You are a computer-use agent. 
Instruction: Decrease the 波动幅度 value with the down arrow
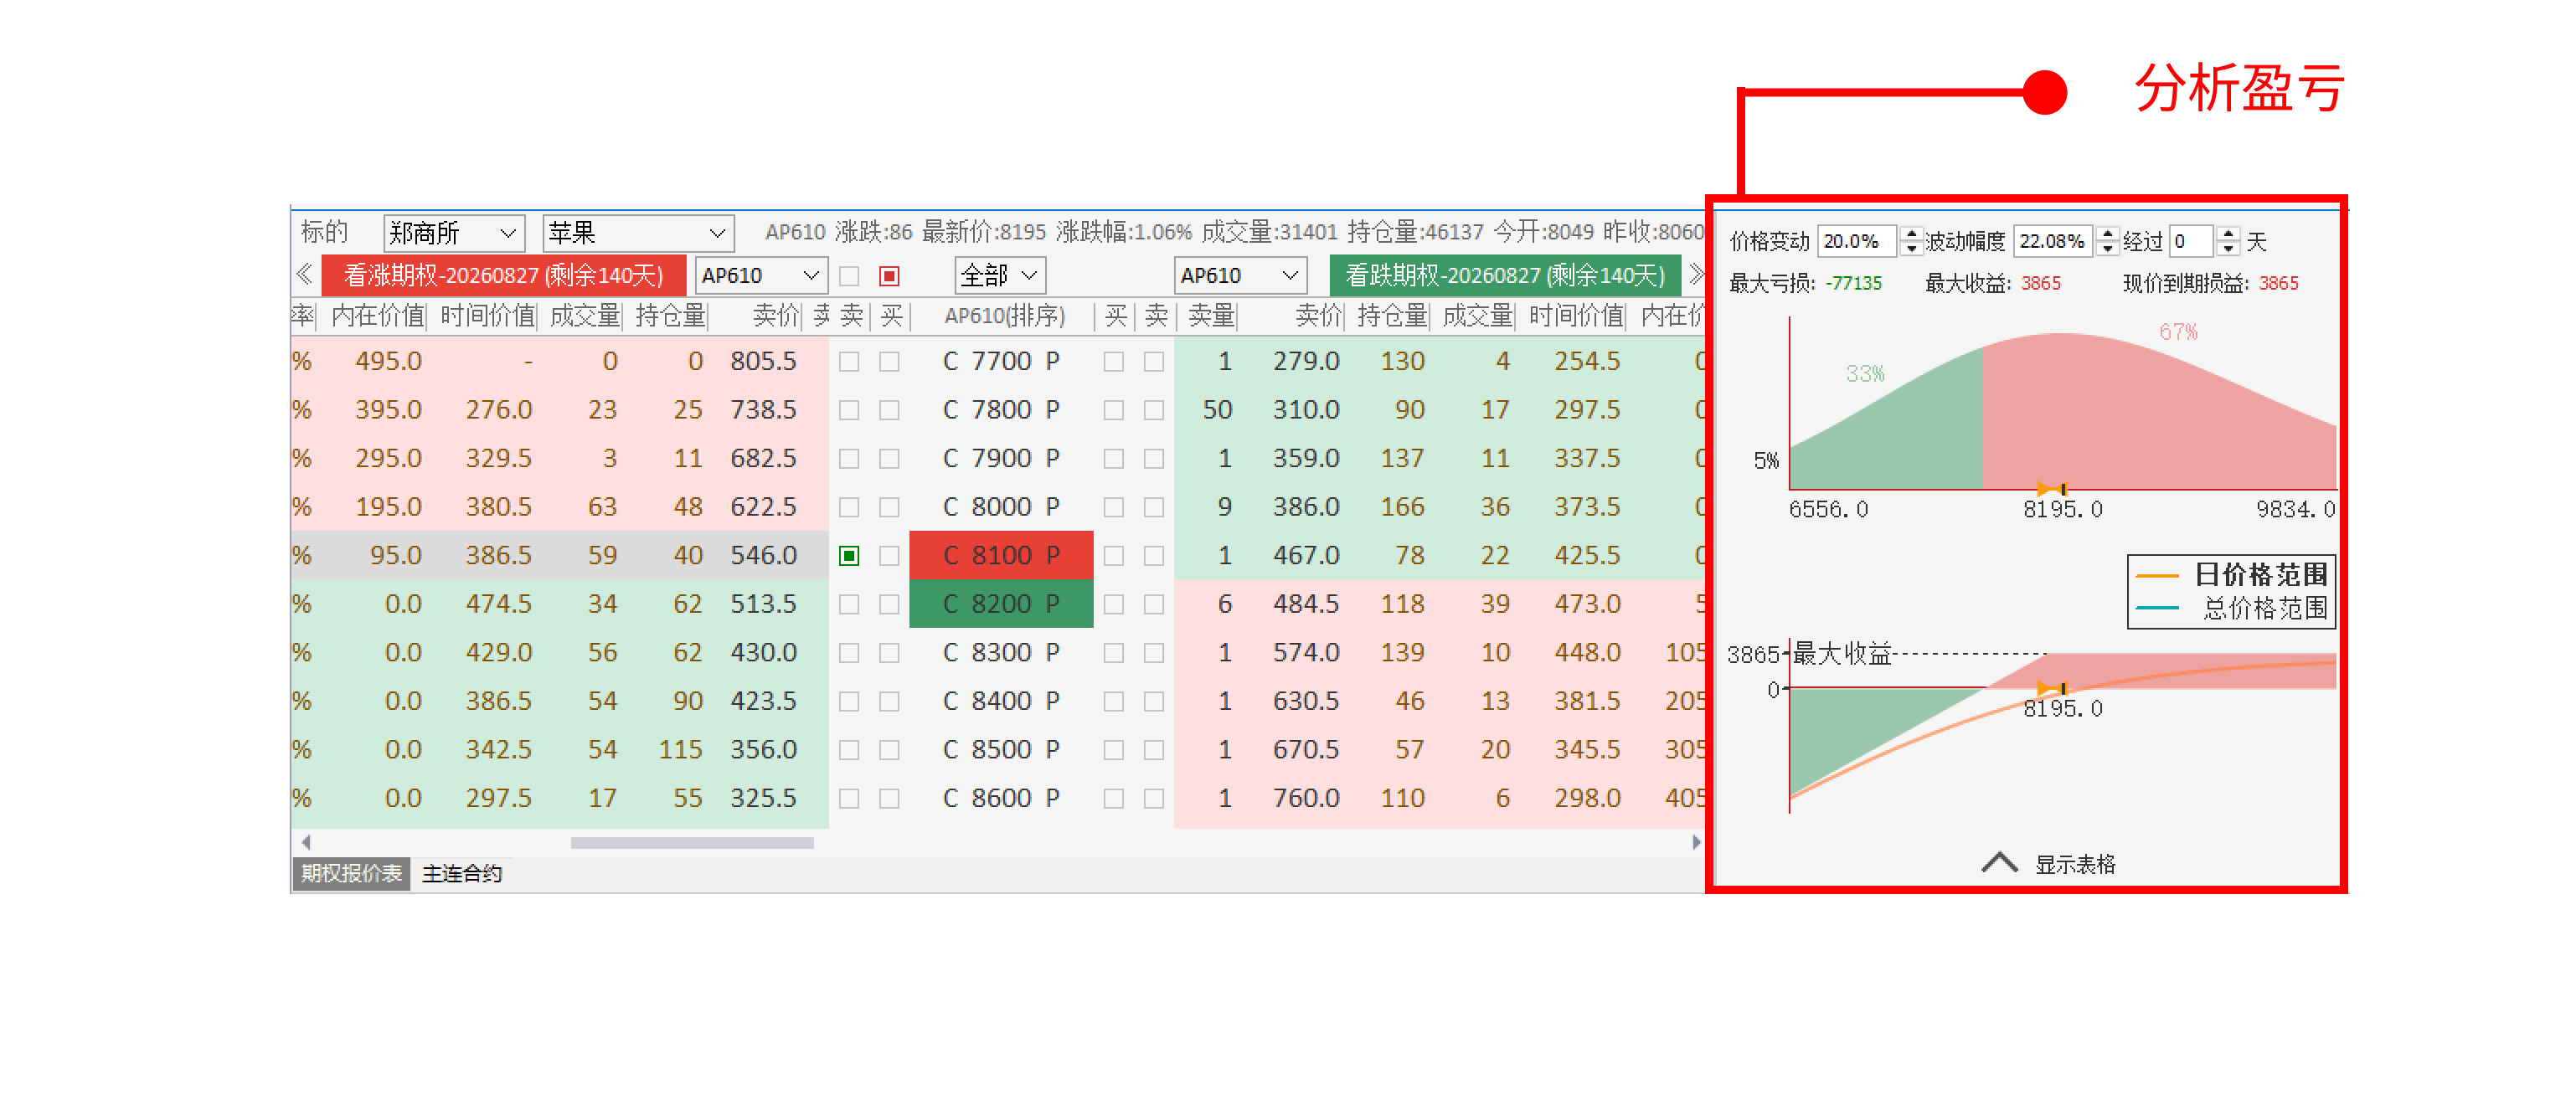tap(2107, 248)
